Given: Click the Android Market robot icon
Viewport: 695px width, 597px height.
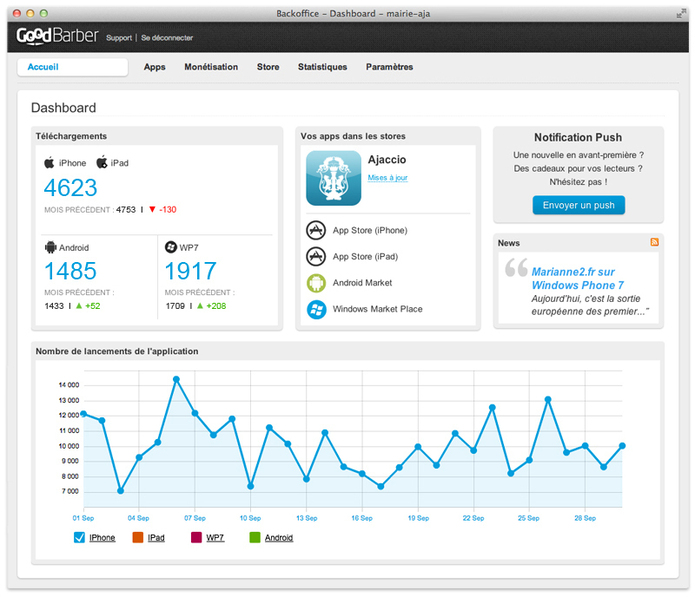Looking at the screenshot, I should click(316, 283).
